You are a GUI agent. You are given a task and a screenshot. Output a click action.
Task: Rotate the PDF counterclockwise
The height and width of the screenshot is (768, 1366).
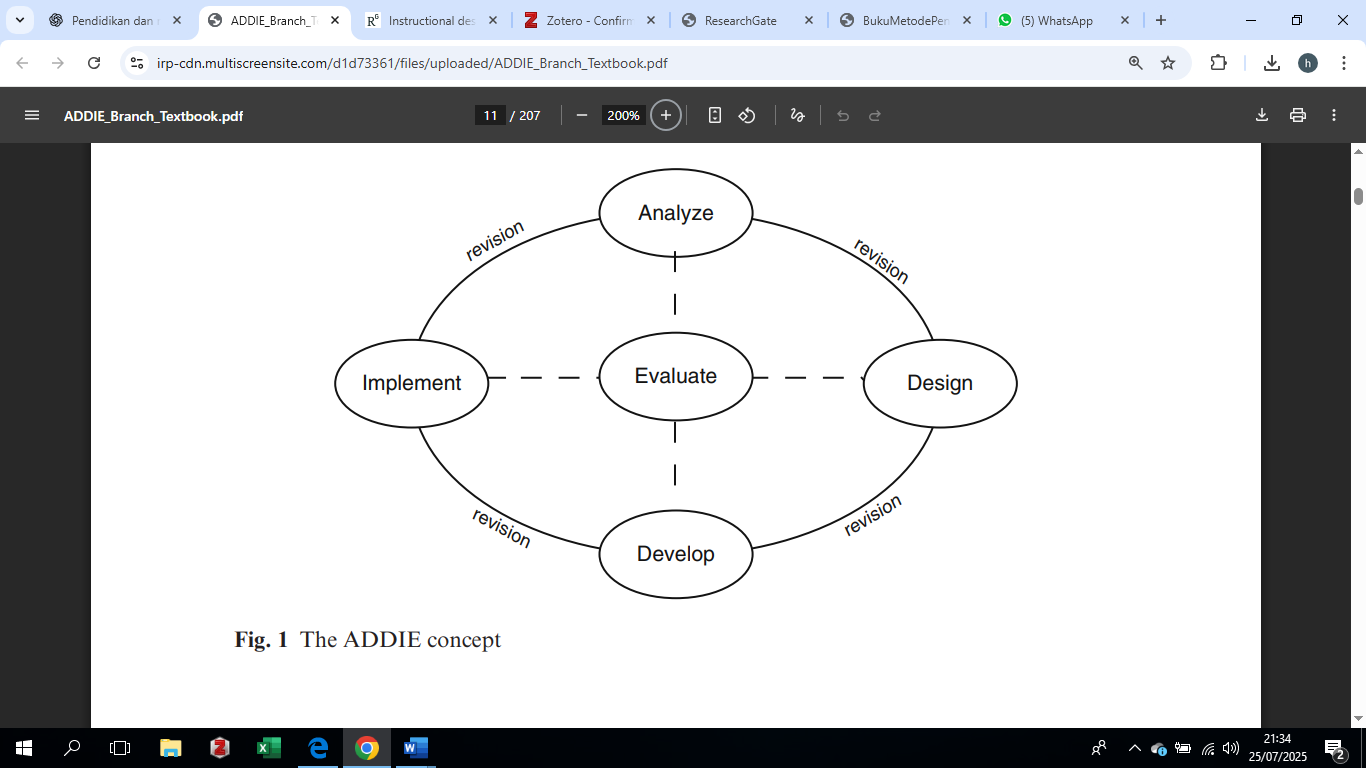click(x=747, y=115)
